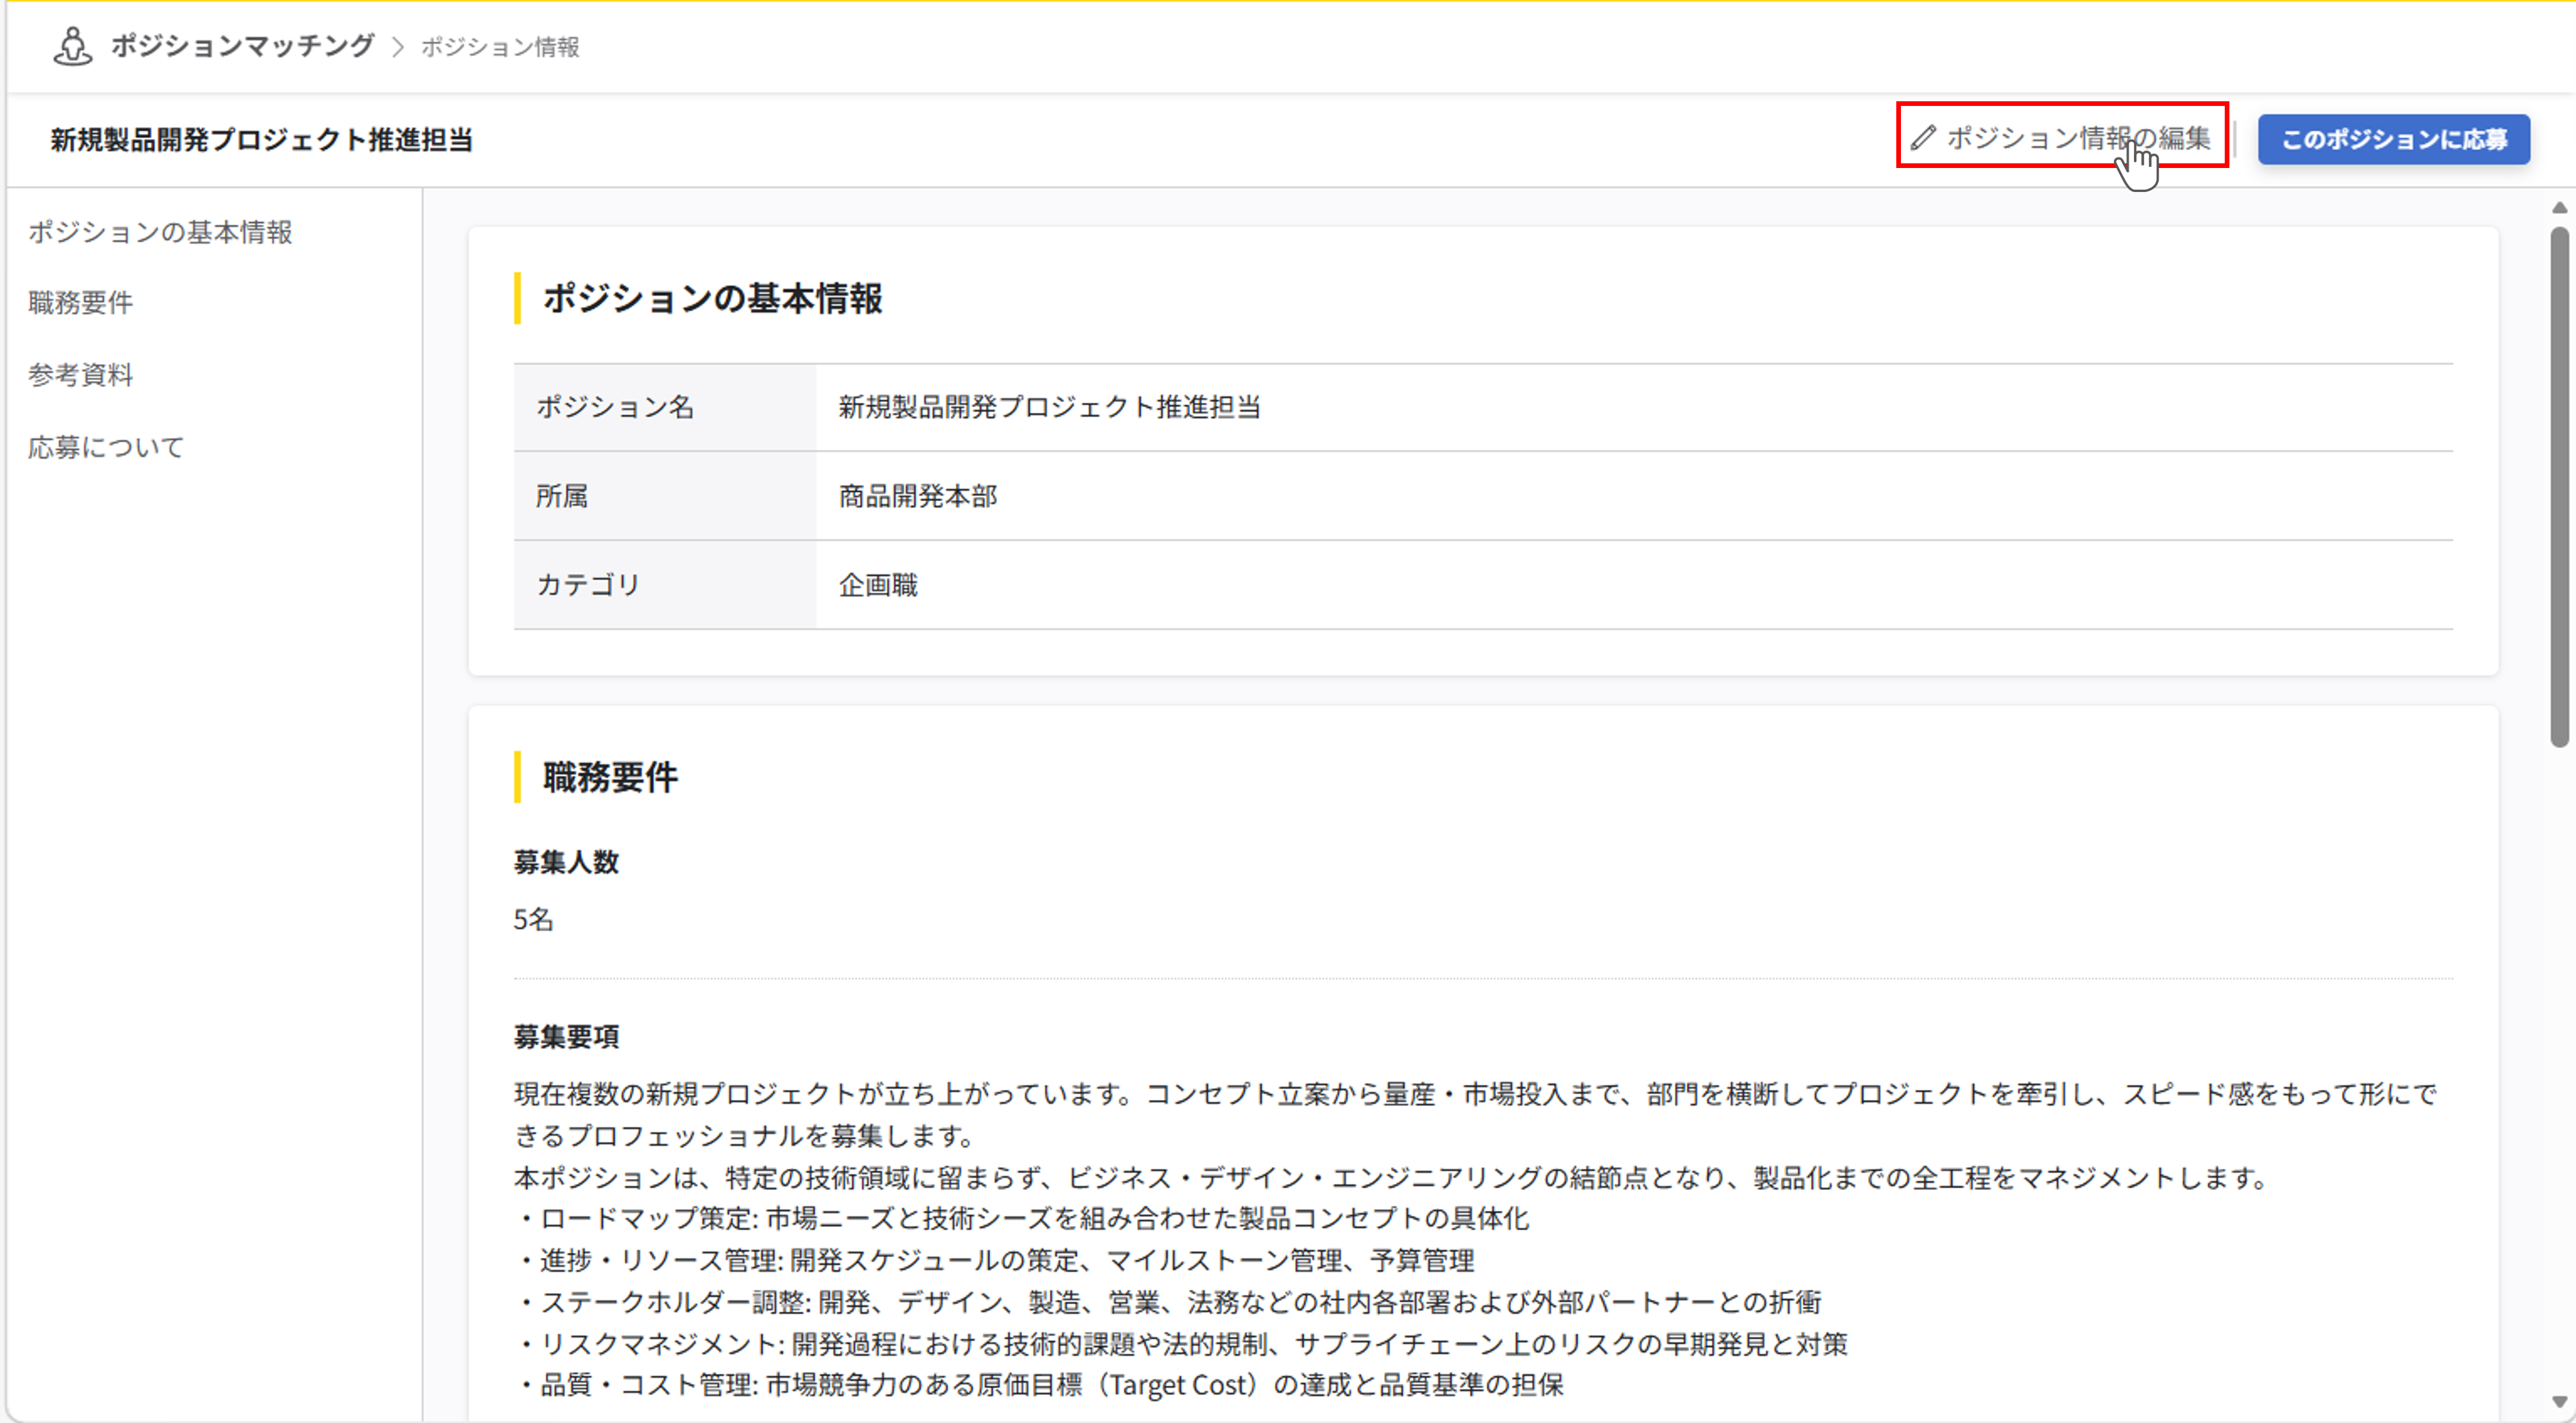Viewport: 2576px width, 1423px height.
Task: Click the paragraph starting 現在複数の新規プロジェクト
Action: click(x=1476, y=1115)
